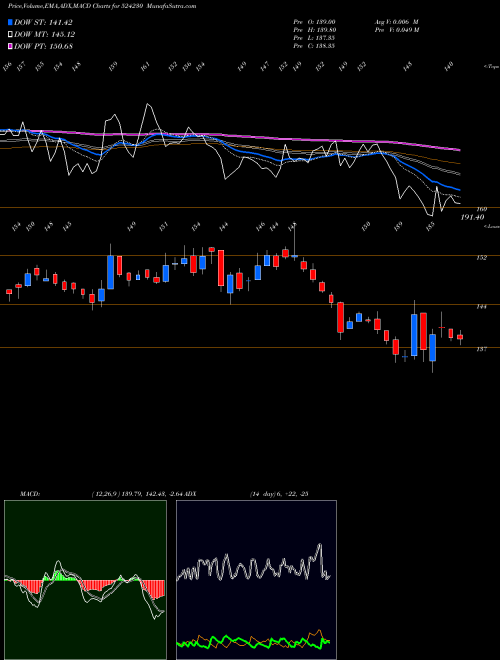Open the dark blue ADX indicator panel
Viewport: 500px width, 660px height.
pyautogui.click(x=256, y=580)
